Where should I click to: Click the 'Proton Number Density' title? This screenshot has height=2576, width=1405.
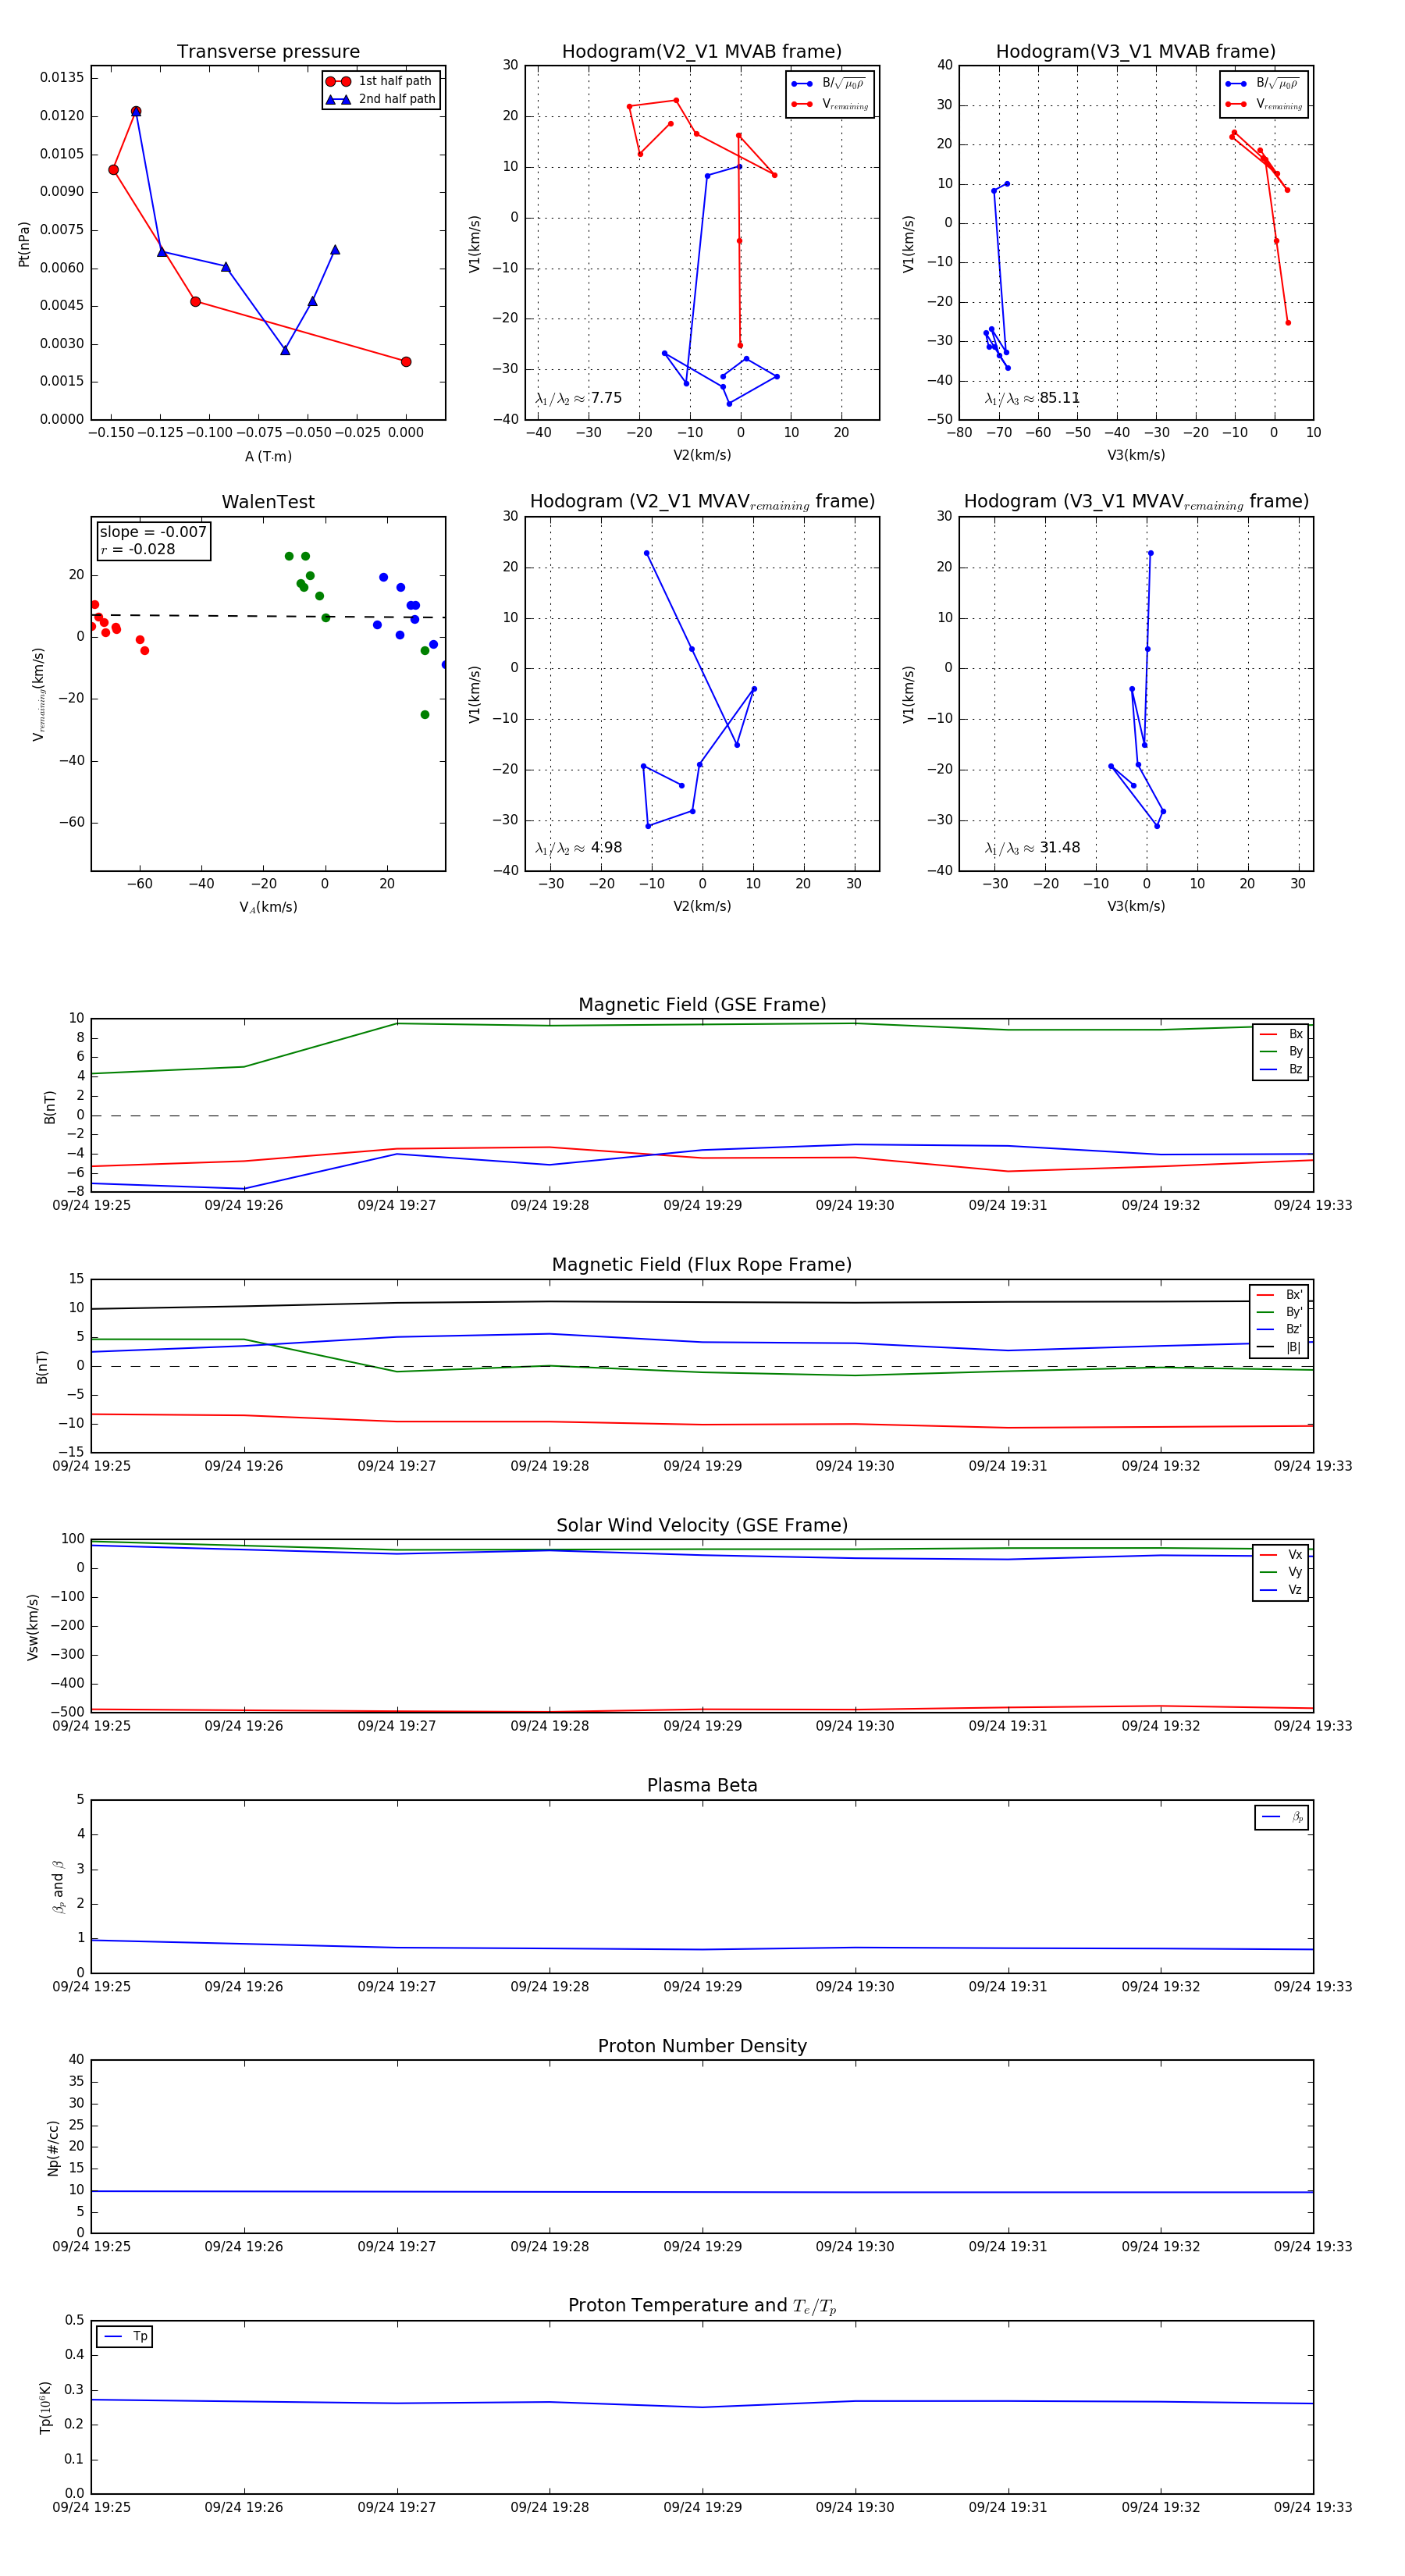tap(702, 2046)
